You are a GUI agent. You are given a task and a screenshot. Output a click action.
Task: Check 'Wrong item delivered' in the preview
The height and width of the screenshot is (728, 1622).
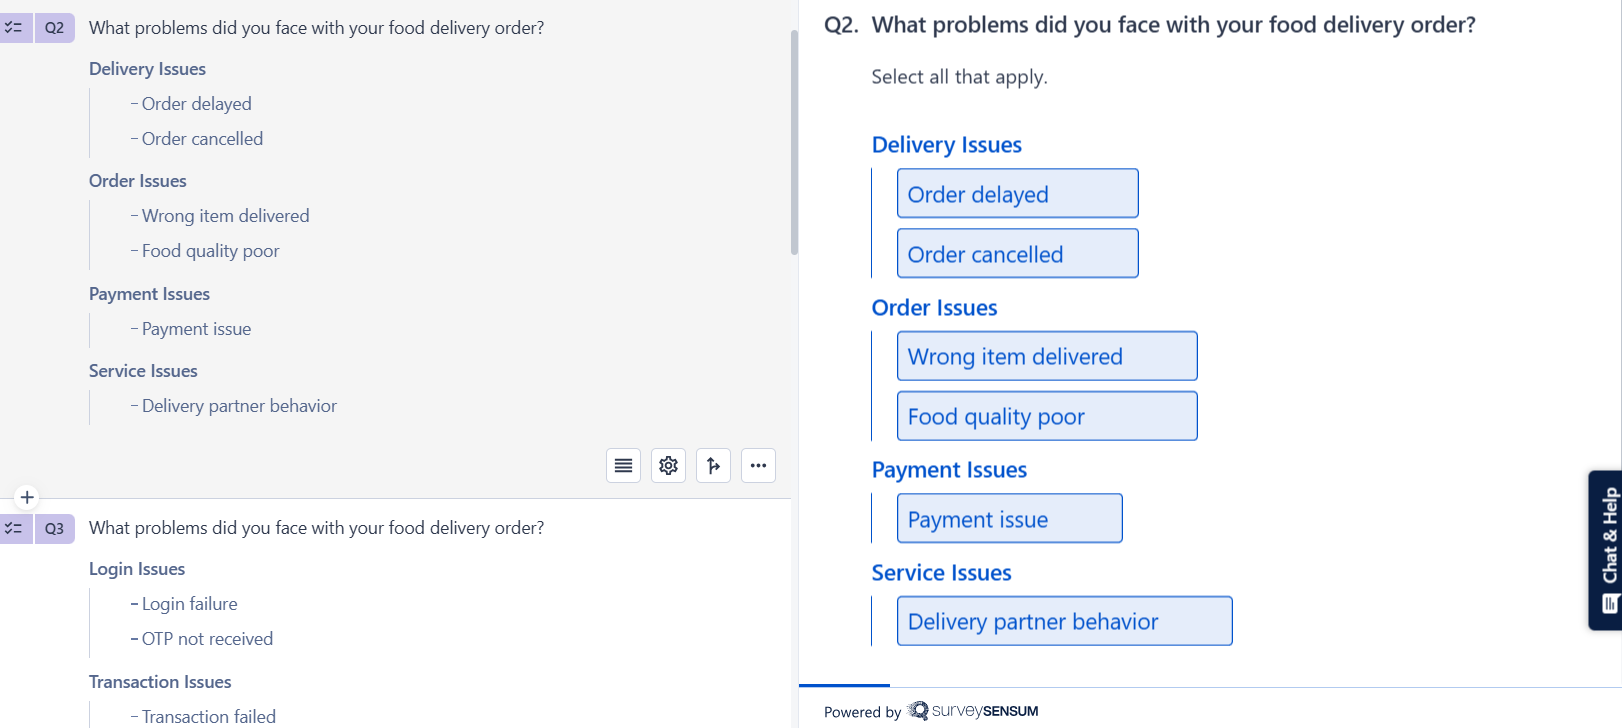[1046, 357]
